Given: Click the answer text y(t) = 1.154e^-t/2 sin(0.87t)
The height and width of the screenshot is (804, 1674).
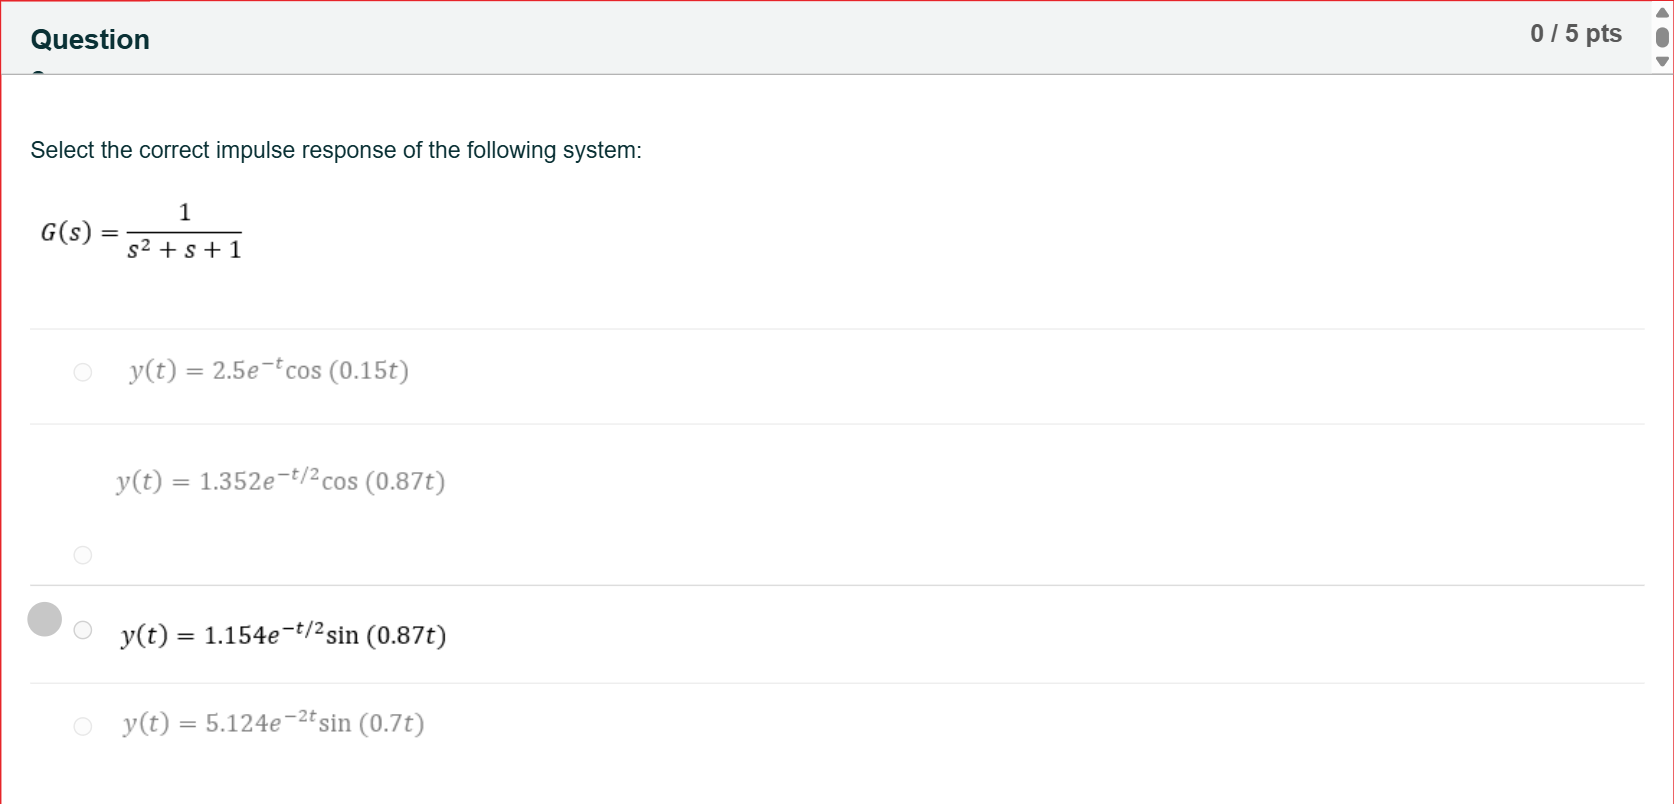Looking at the screenshot, I should coord(284,634).
